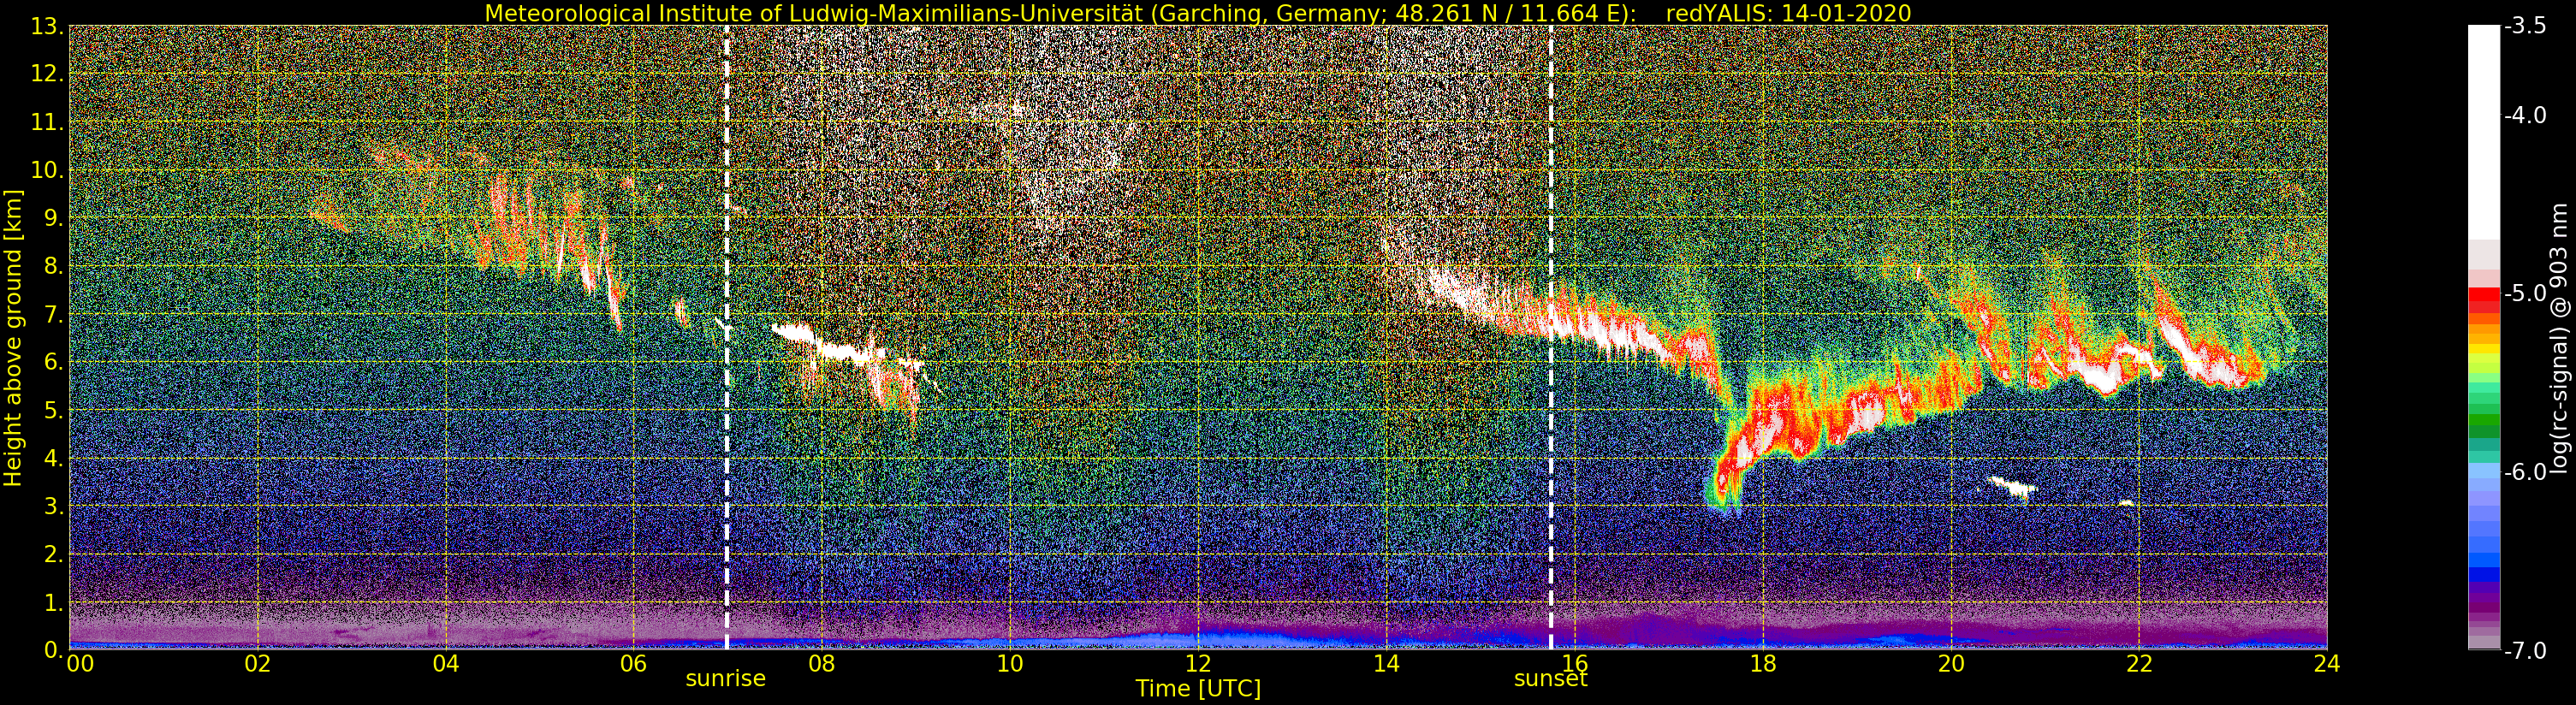Click the time axis tick label 14
The image size is (2576, 705).
coord(1386,664)
